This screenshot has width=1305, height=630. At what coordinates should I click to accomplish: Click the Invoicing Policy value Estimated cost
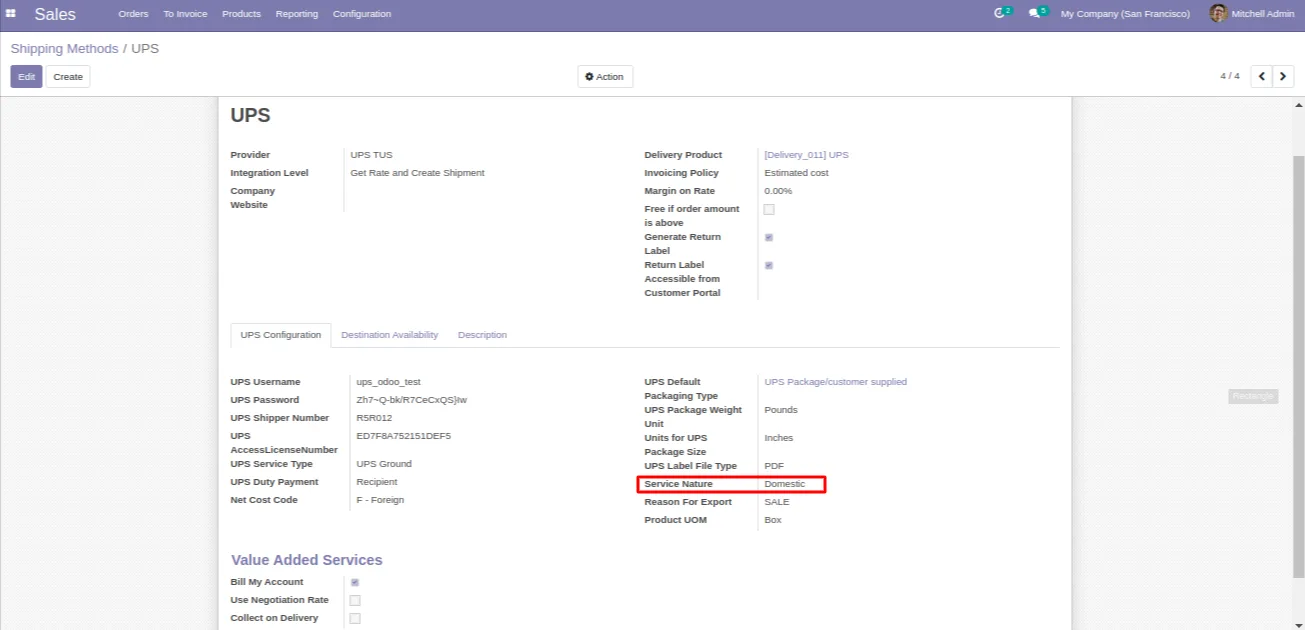pos(796,173)
